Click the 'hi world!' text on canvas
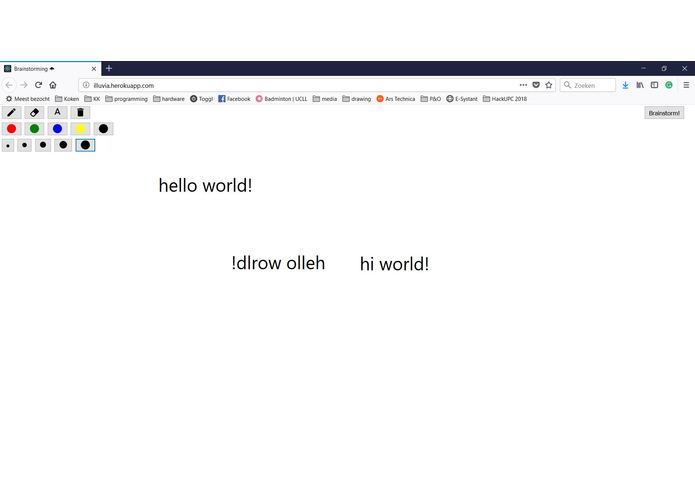This screenshot has width=695, height=494. click(x=394, y=264)
